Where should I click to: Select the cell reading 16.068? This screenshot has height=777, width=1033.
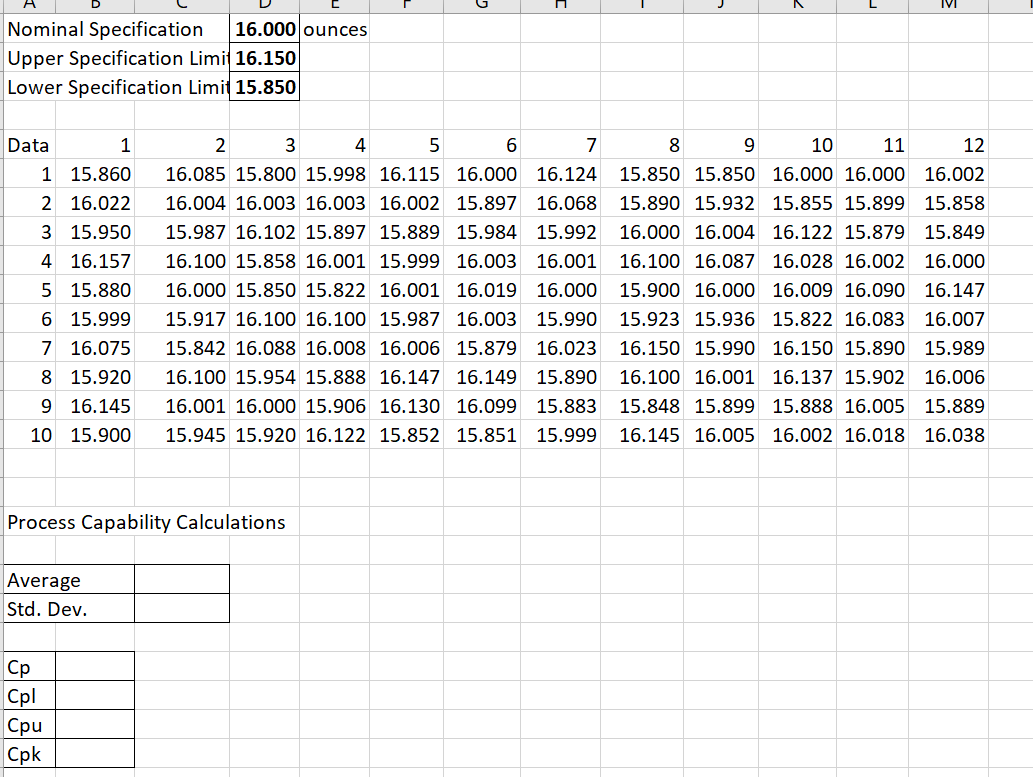pyautogui.click(x=561, y=203)
